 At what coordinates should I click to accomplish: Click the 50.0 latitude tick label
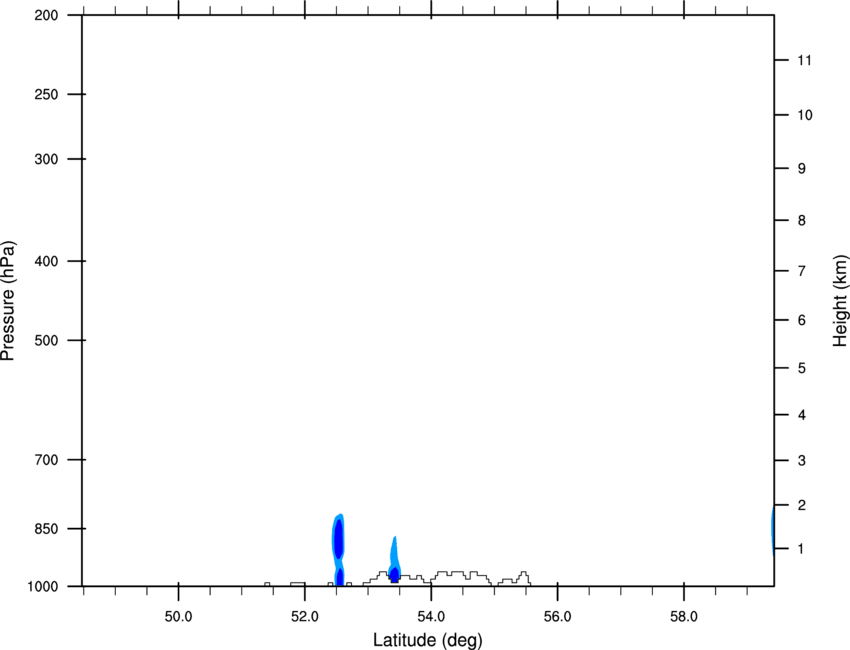(x=178, y=617)
